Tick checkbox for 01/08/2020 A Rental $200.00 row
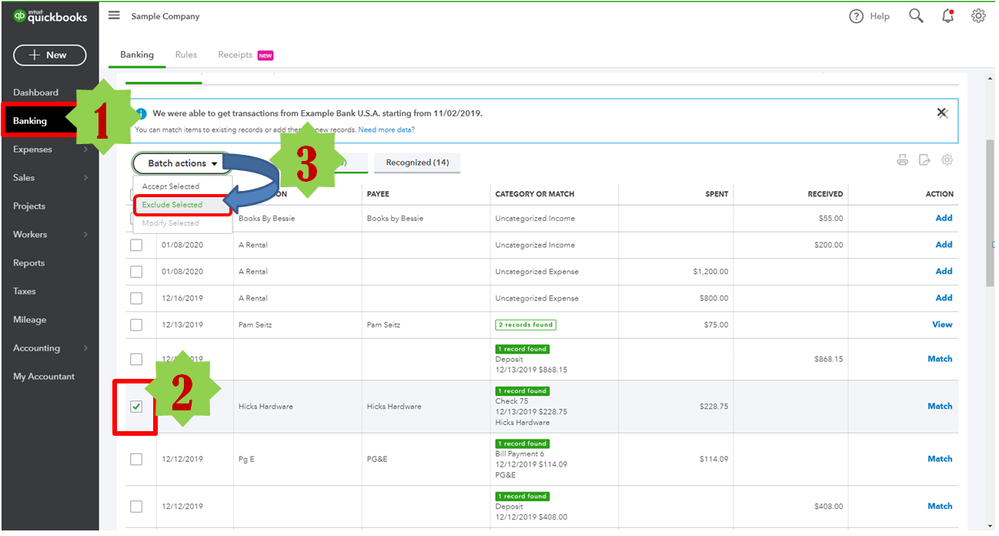 [136, 245]
